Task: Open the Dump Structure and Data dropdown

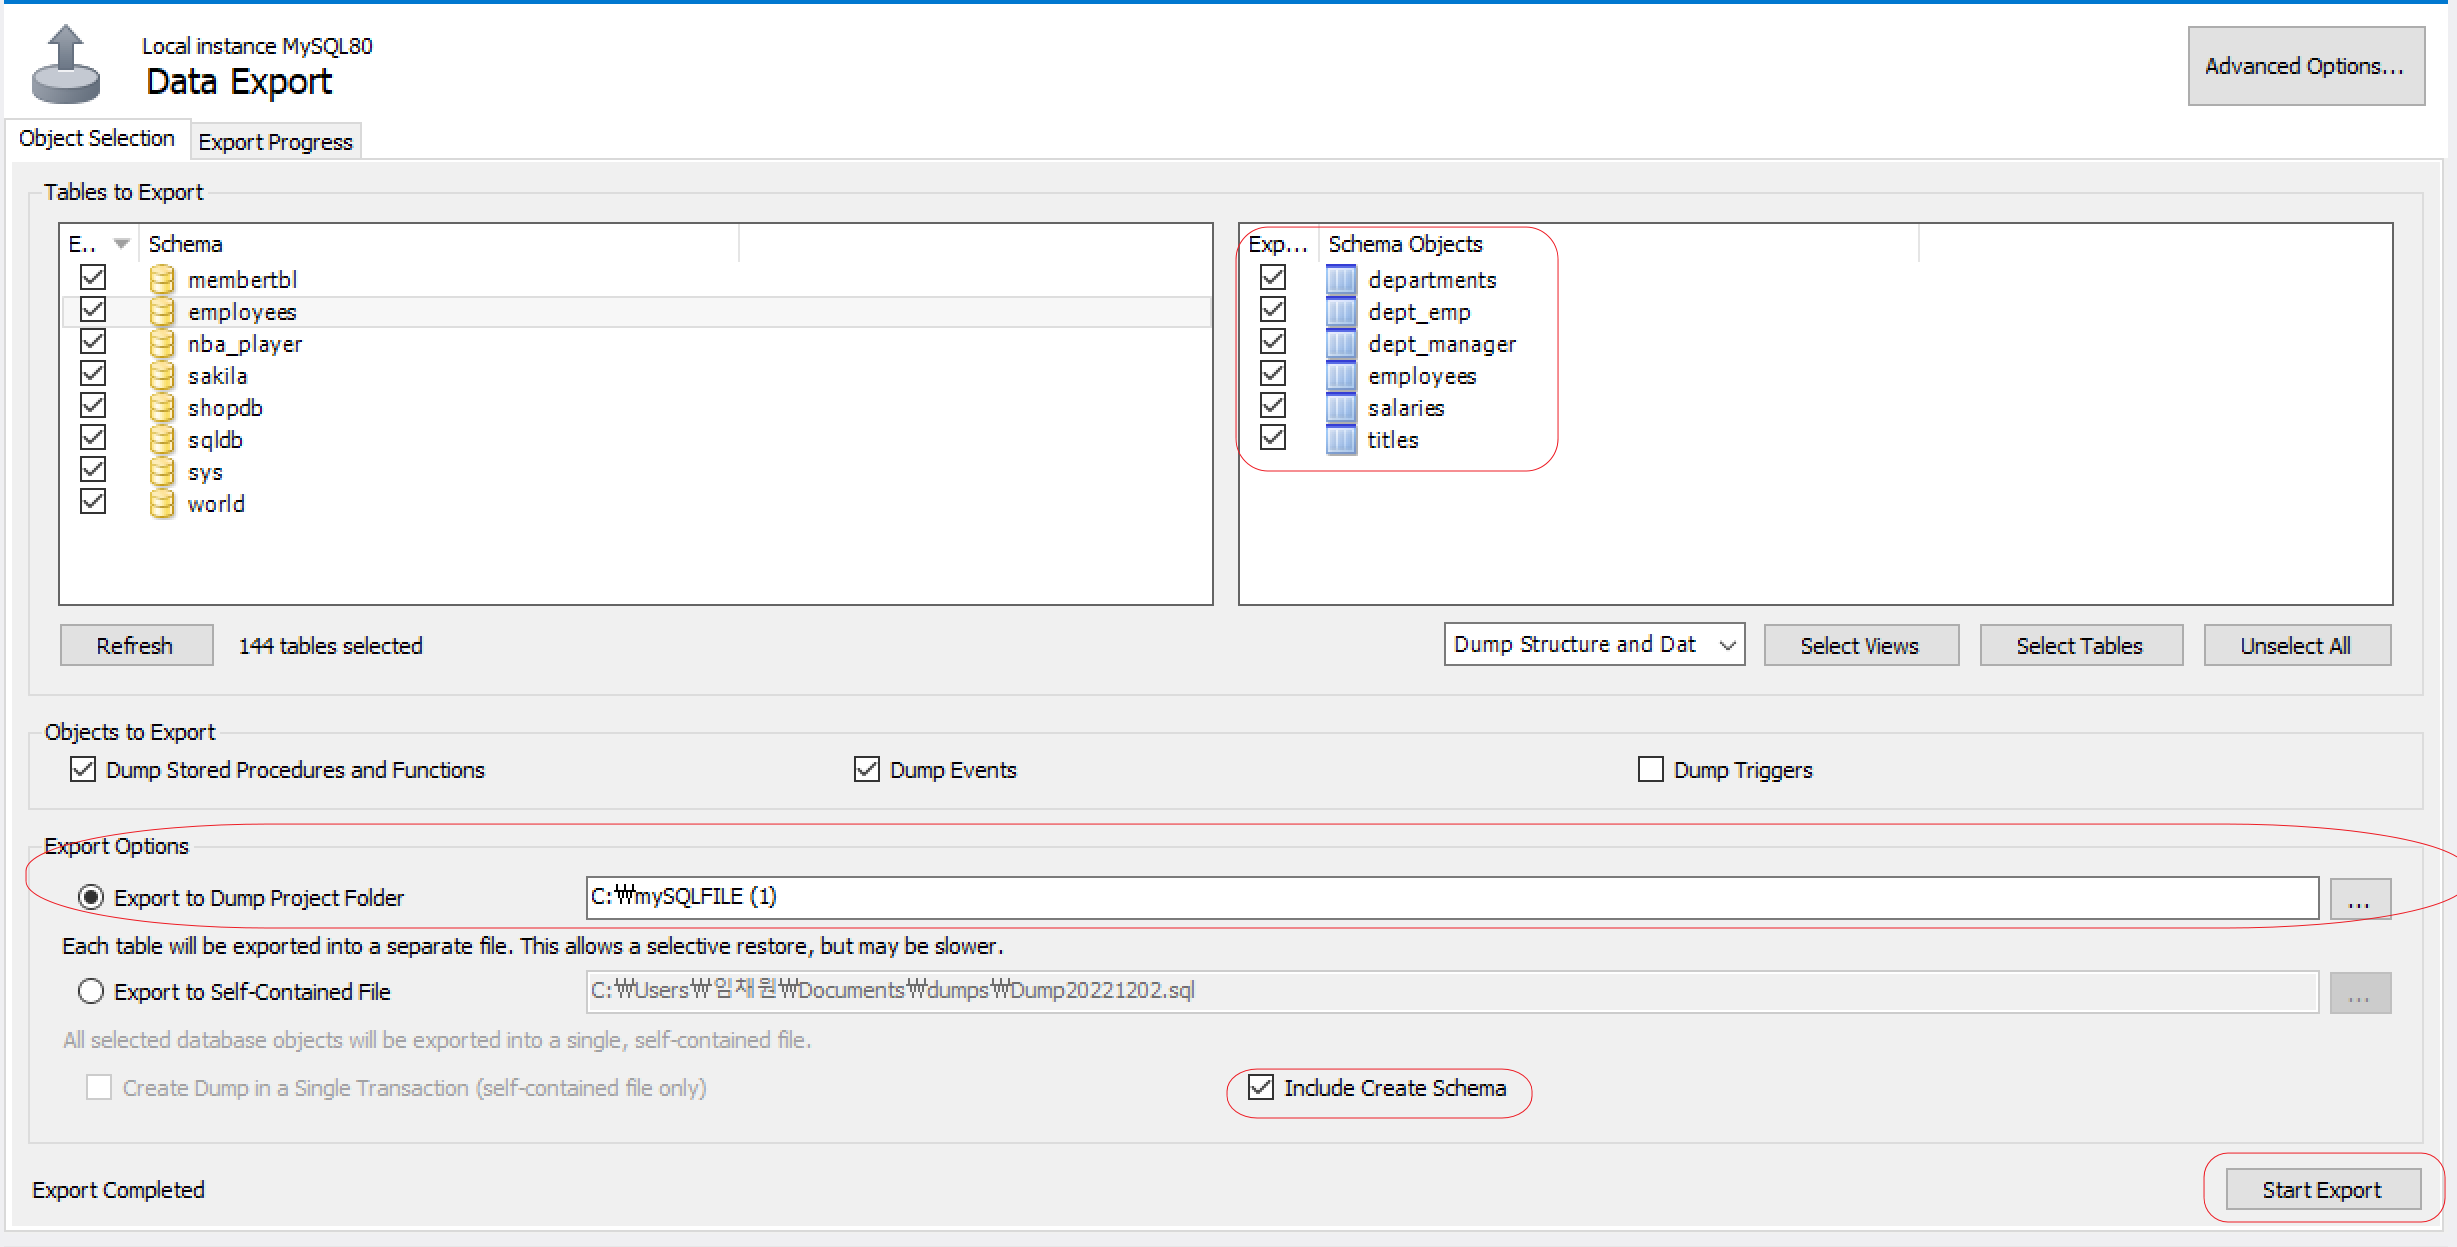Action: point(1594,645)
